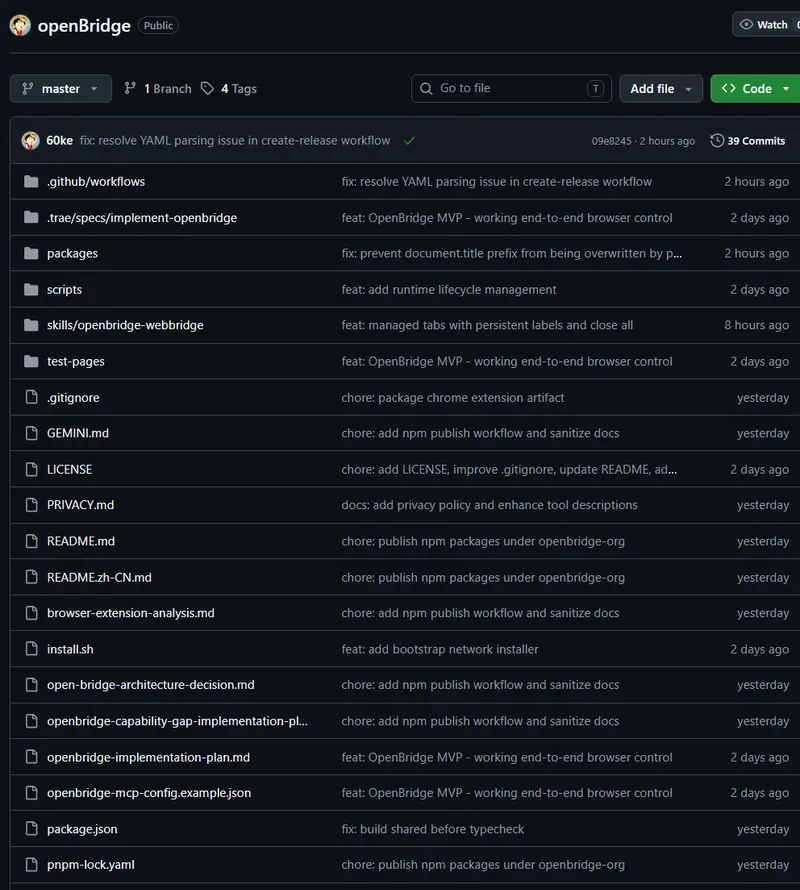
Task: Expand the Add file dropdown
Action: pos(661,89)
